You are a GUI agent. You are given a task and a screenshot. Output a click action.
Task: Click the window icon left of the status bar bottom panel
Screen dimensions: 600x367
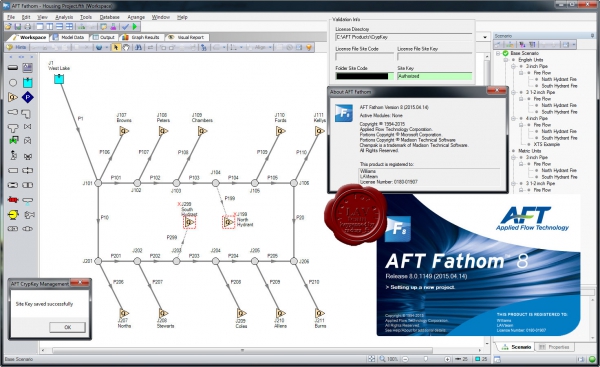[x=497, y=359]
